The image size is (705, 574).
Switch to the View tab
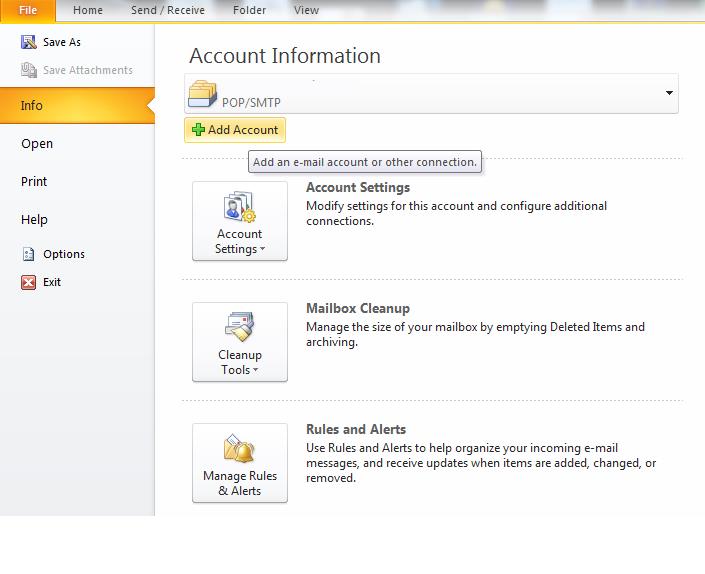coord(306,10)
